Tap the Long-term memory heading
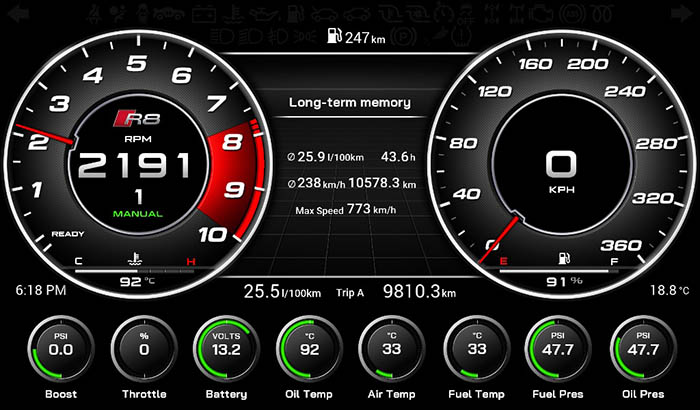 [x=350, y=103]
